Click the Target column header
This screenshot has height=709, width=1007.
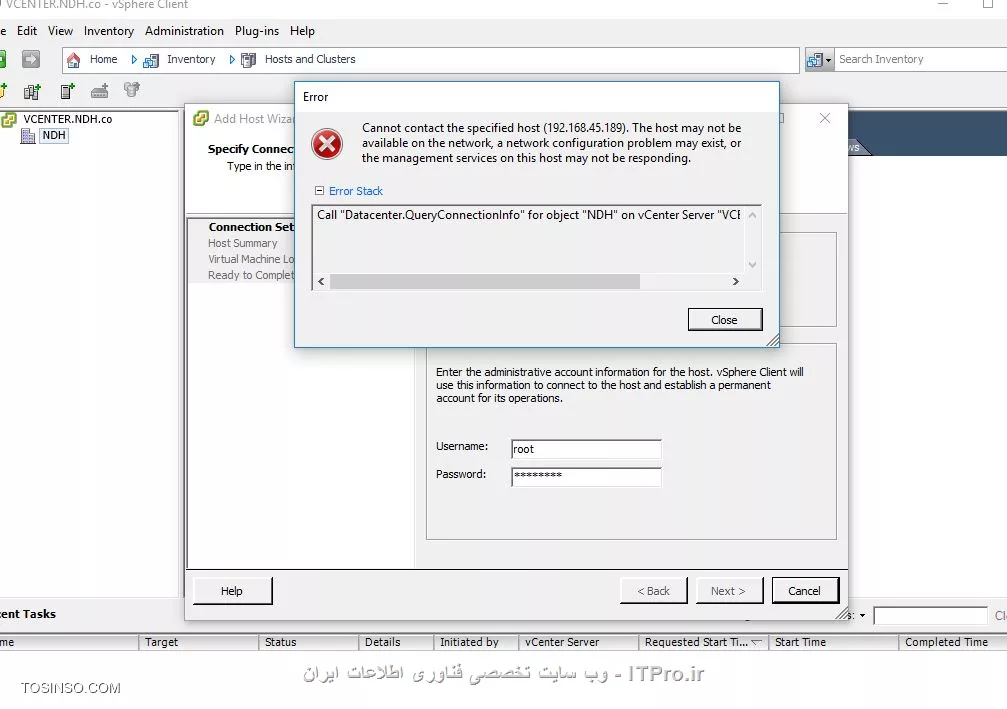[198, 642]
